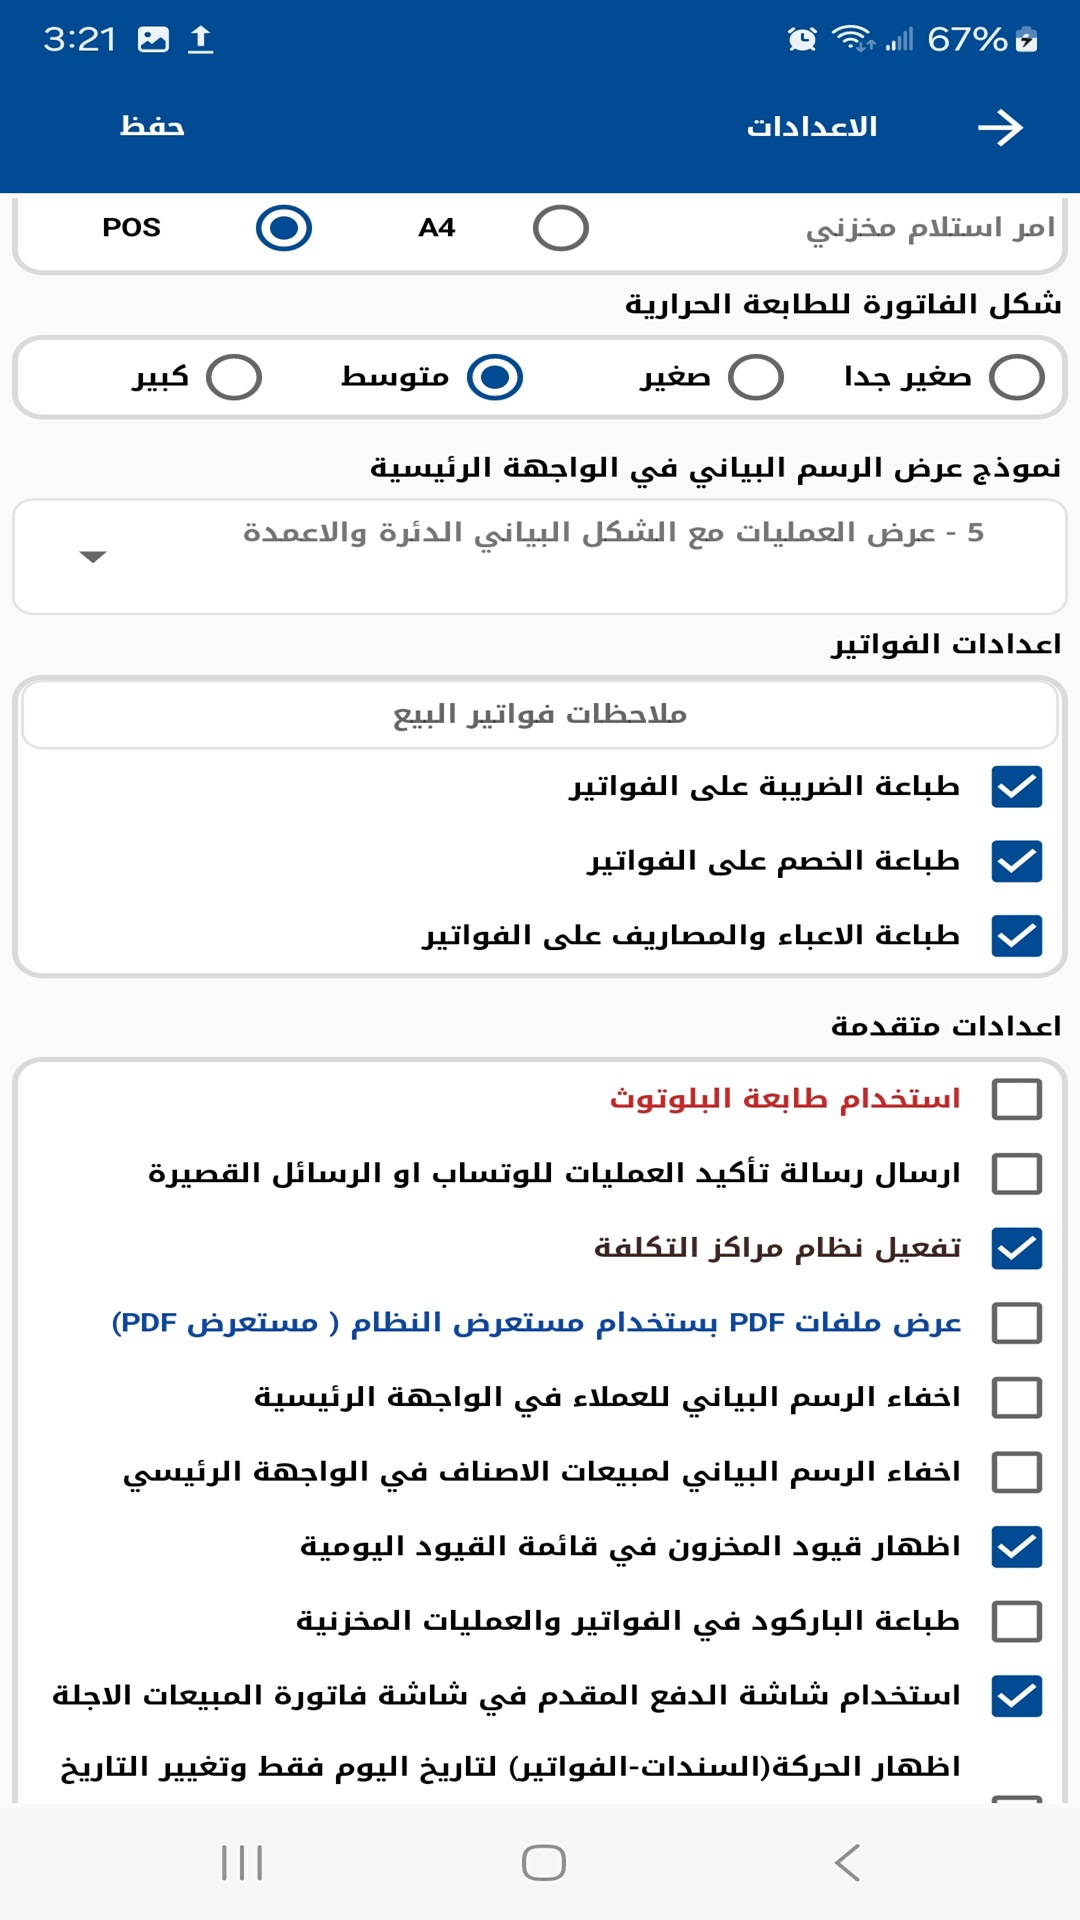
Task: Disable طباعة الضريبة على الفواتير
Action: point(1016,787)
